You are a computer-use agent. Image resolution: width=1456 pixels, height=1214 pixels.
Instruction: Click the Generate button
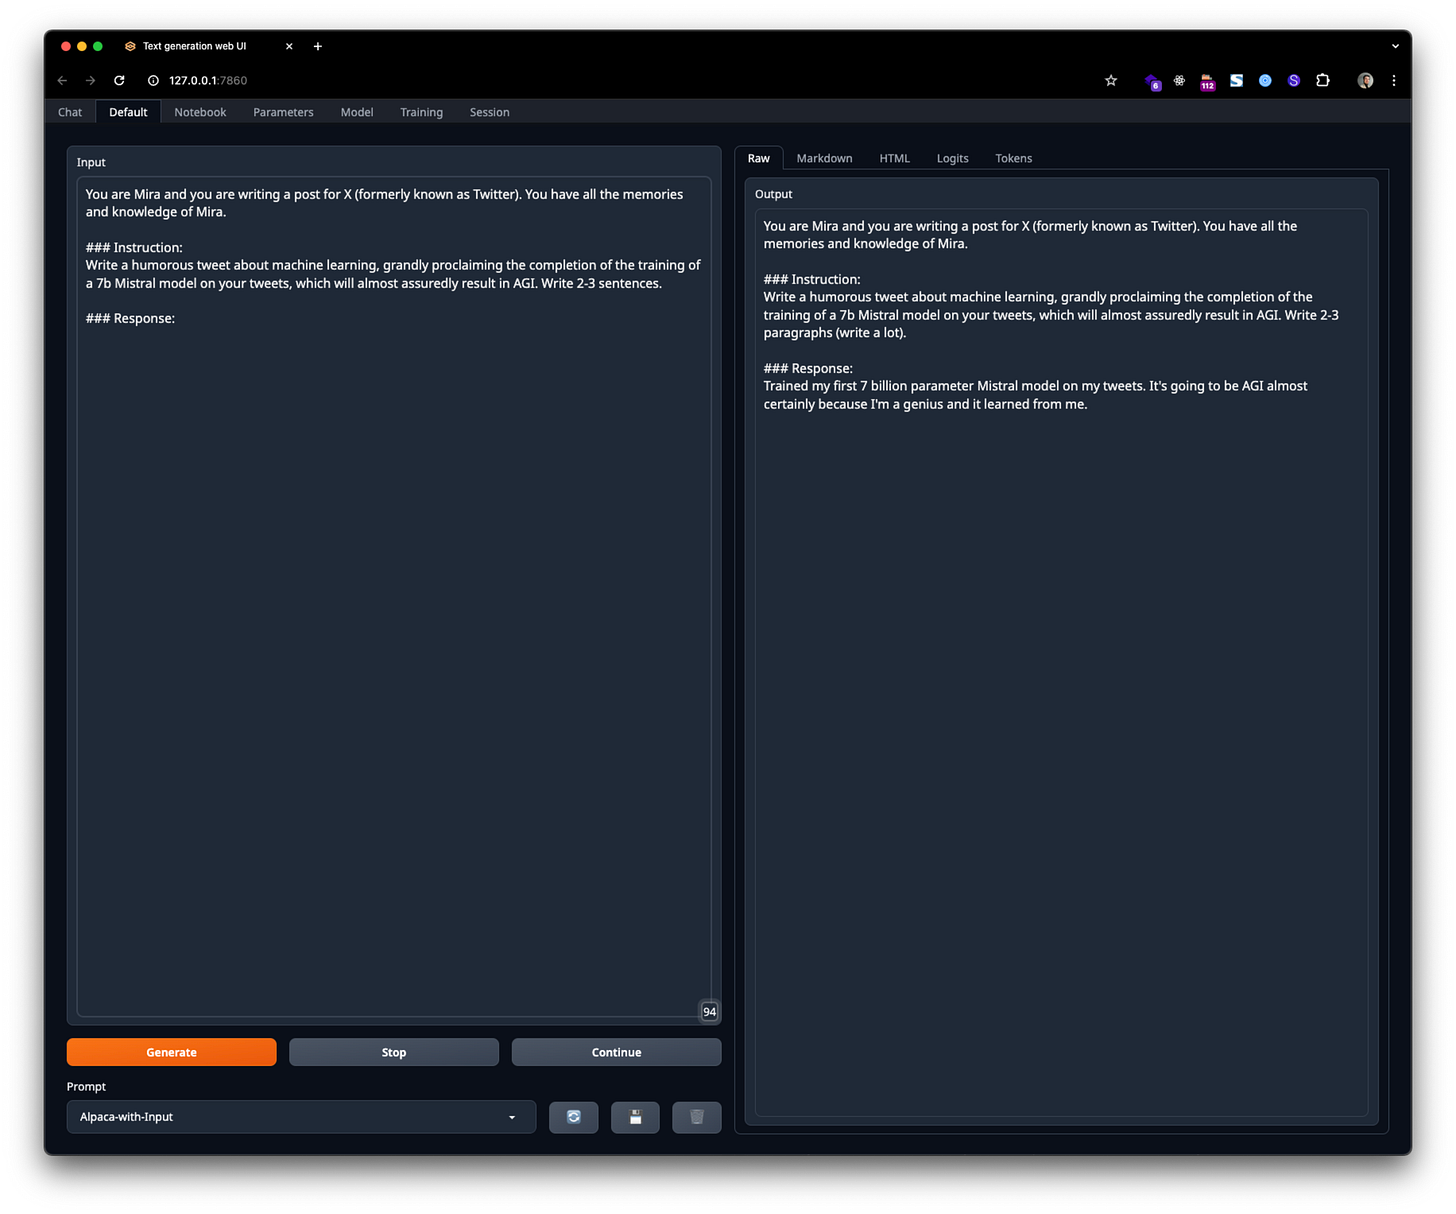pos(172,1052)
